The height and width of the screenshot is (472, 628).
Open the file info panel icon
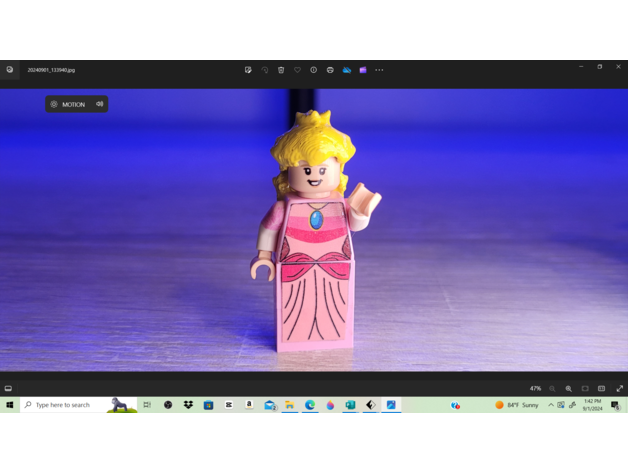313,70
